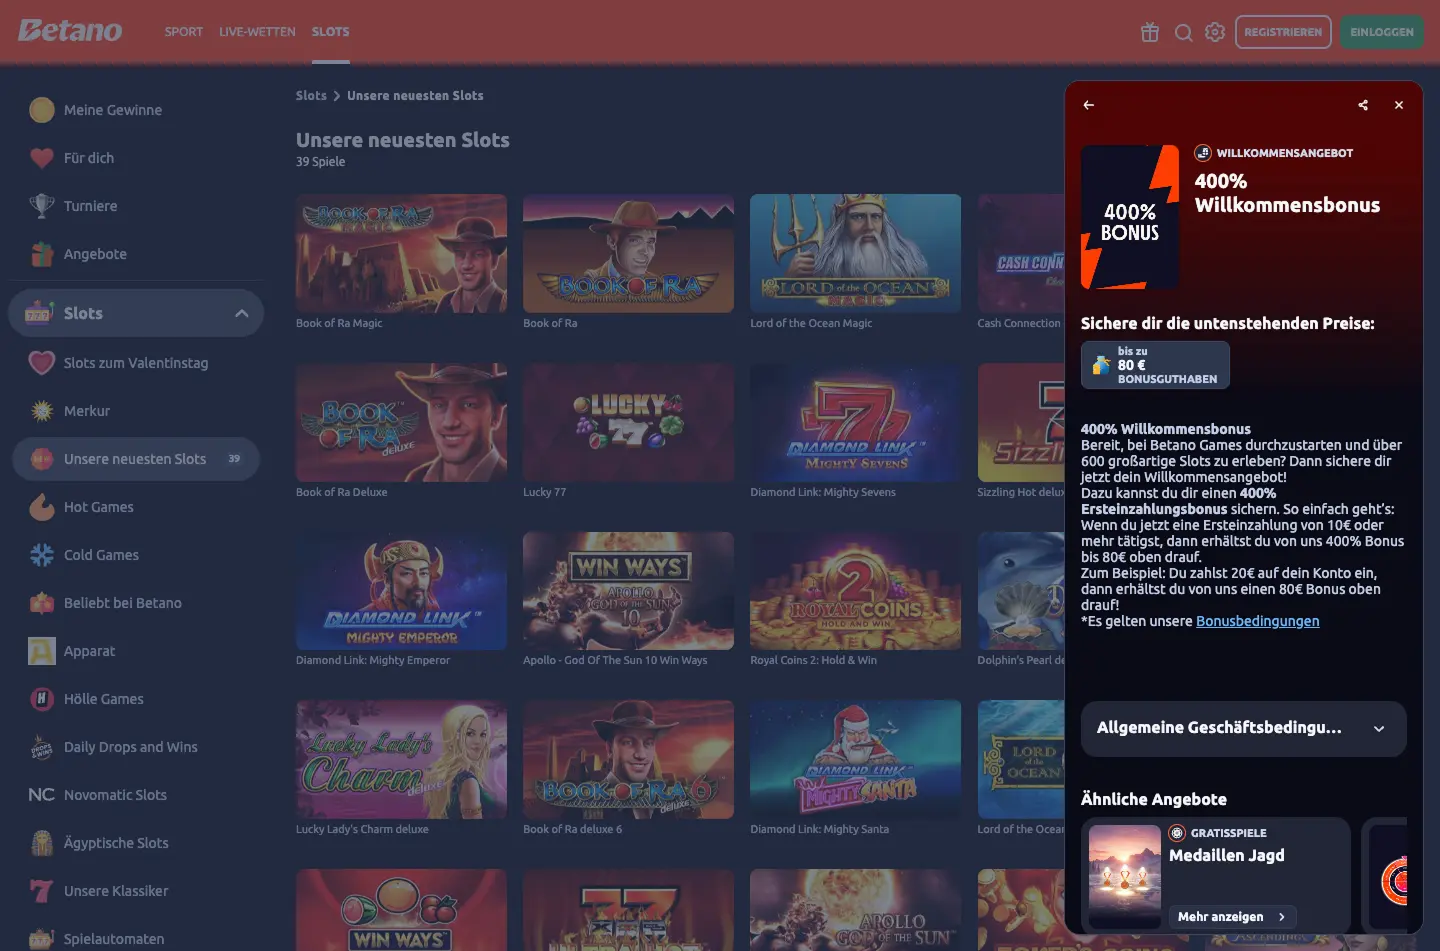1440x951 pixels.
Task: Open the gift offers icon in header
Action: [x=1150, y=32]
